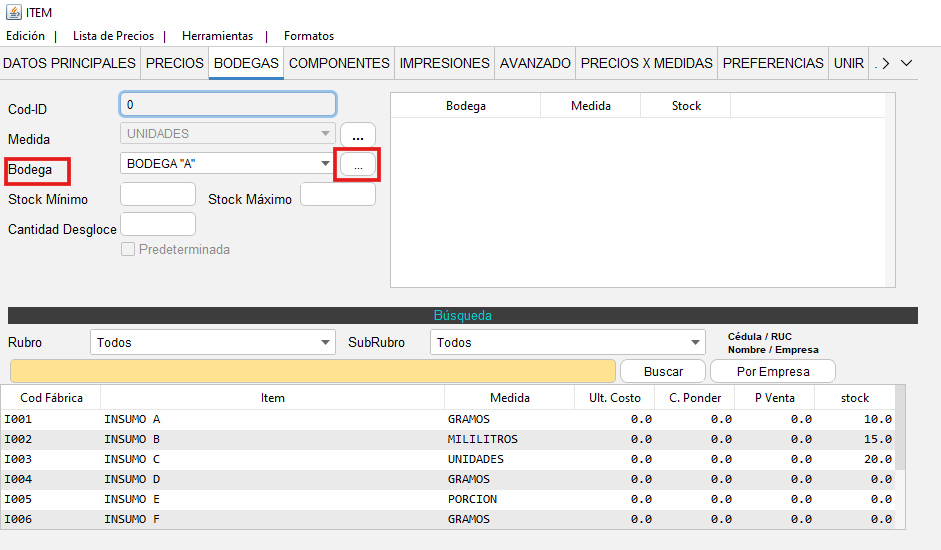Open the Herramientas menu

217,36
